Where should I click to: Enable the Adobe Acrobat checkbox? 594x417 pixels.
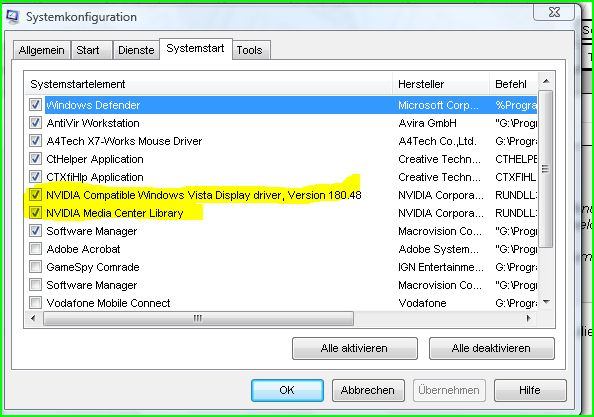(x=35, y=249)
